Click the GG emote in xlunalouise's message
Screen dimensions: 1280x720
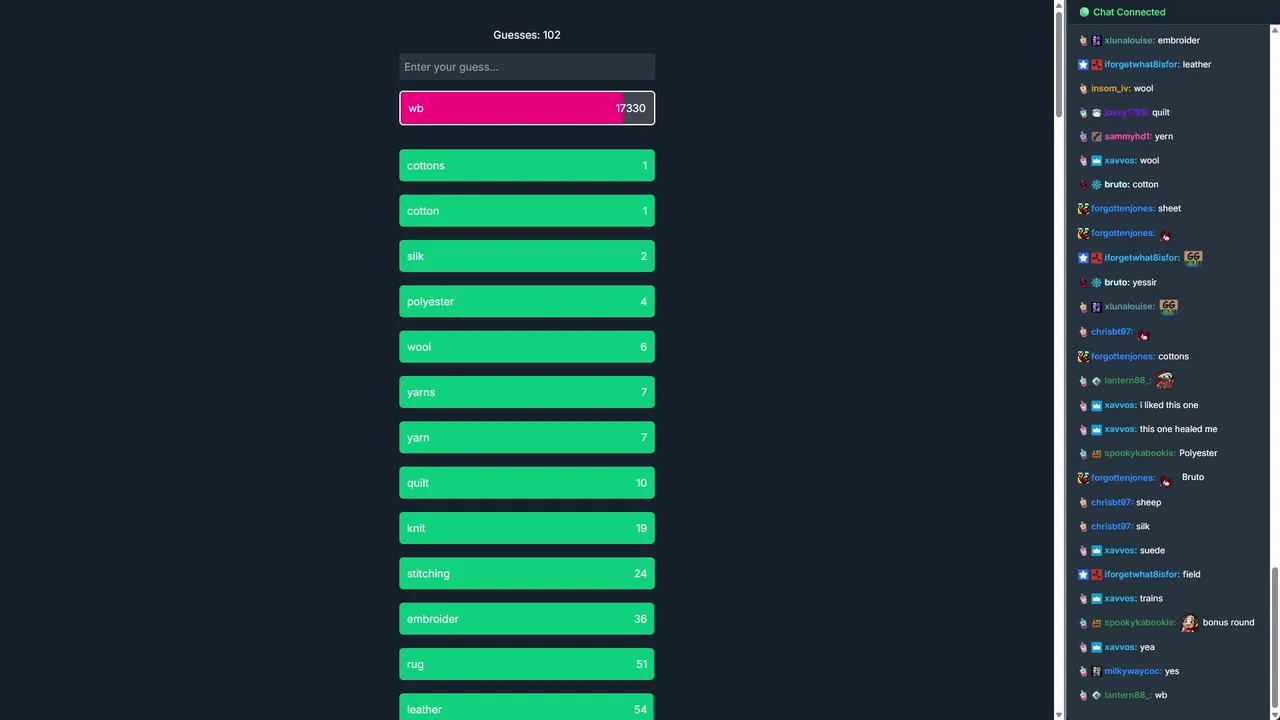[1168, 306]
